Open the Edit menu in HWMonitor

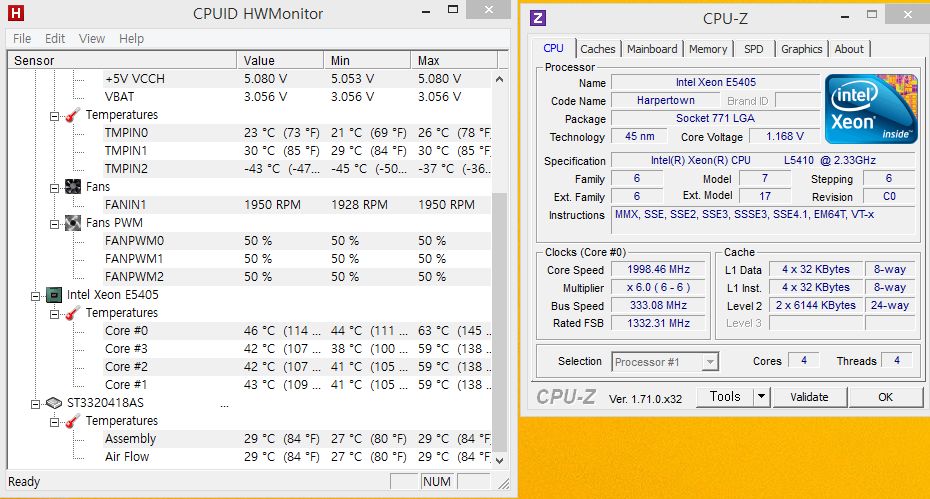pos(55,39)
